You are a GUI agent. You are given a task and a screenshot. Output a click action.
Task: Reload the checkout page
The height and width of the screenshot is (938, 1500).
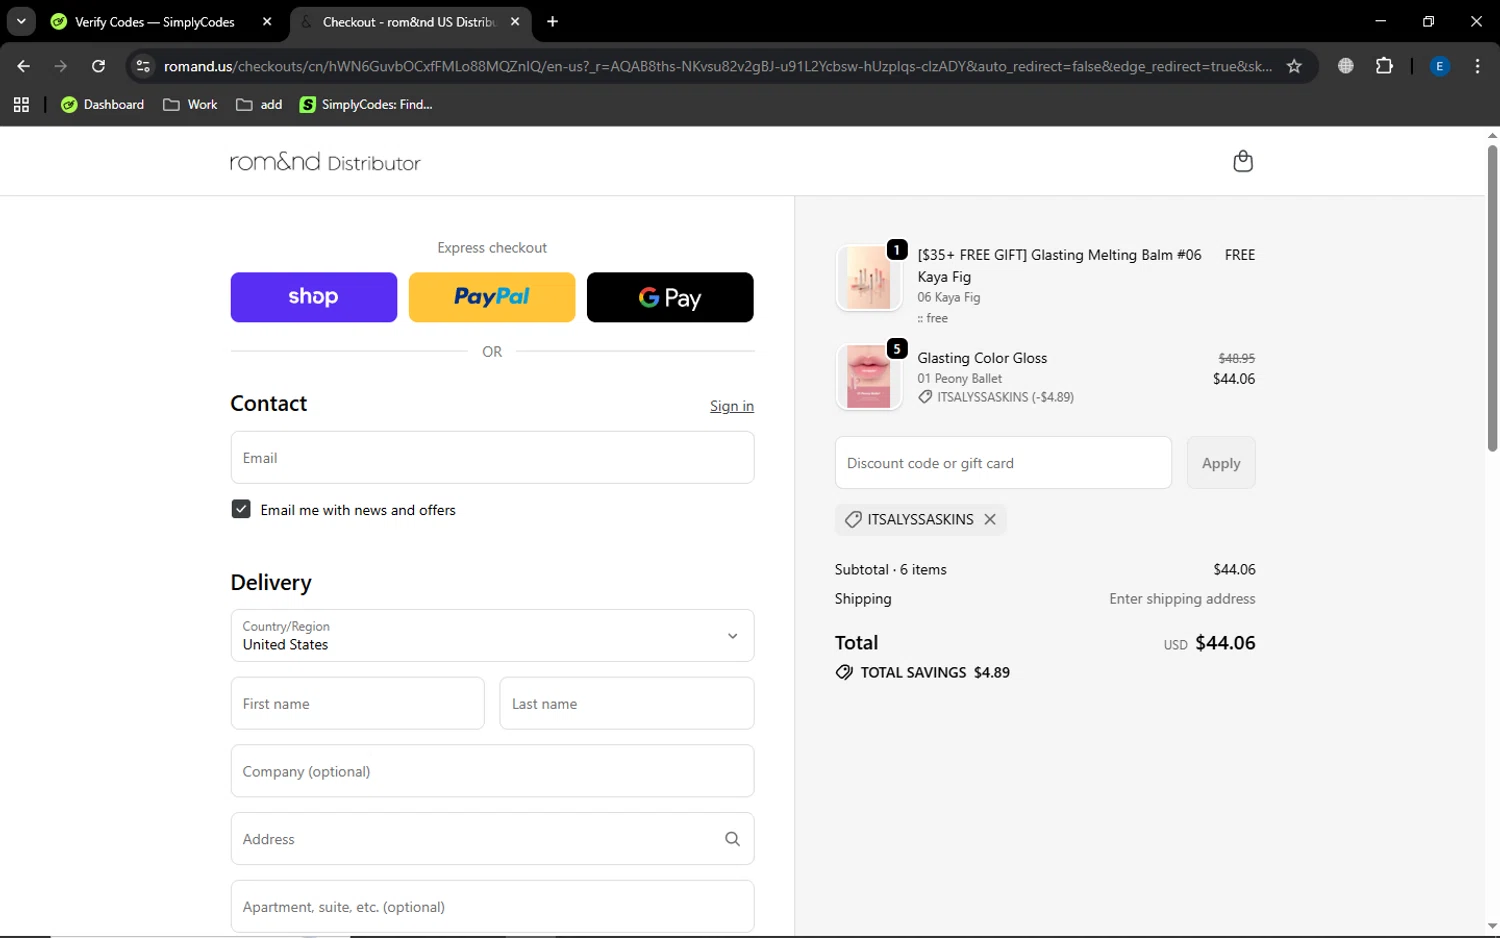pos(98,66)
